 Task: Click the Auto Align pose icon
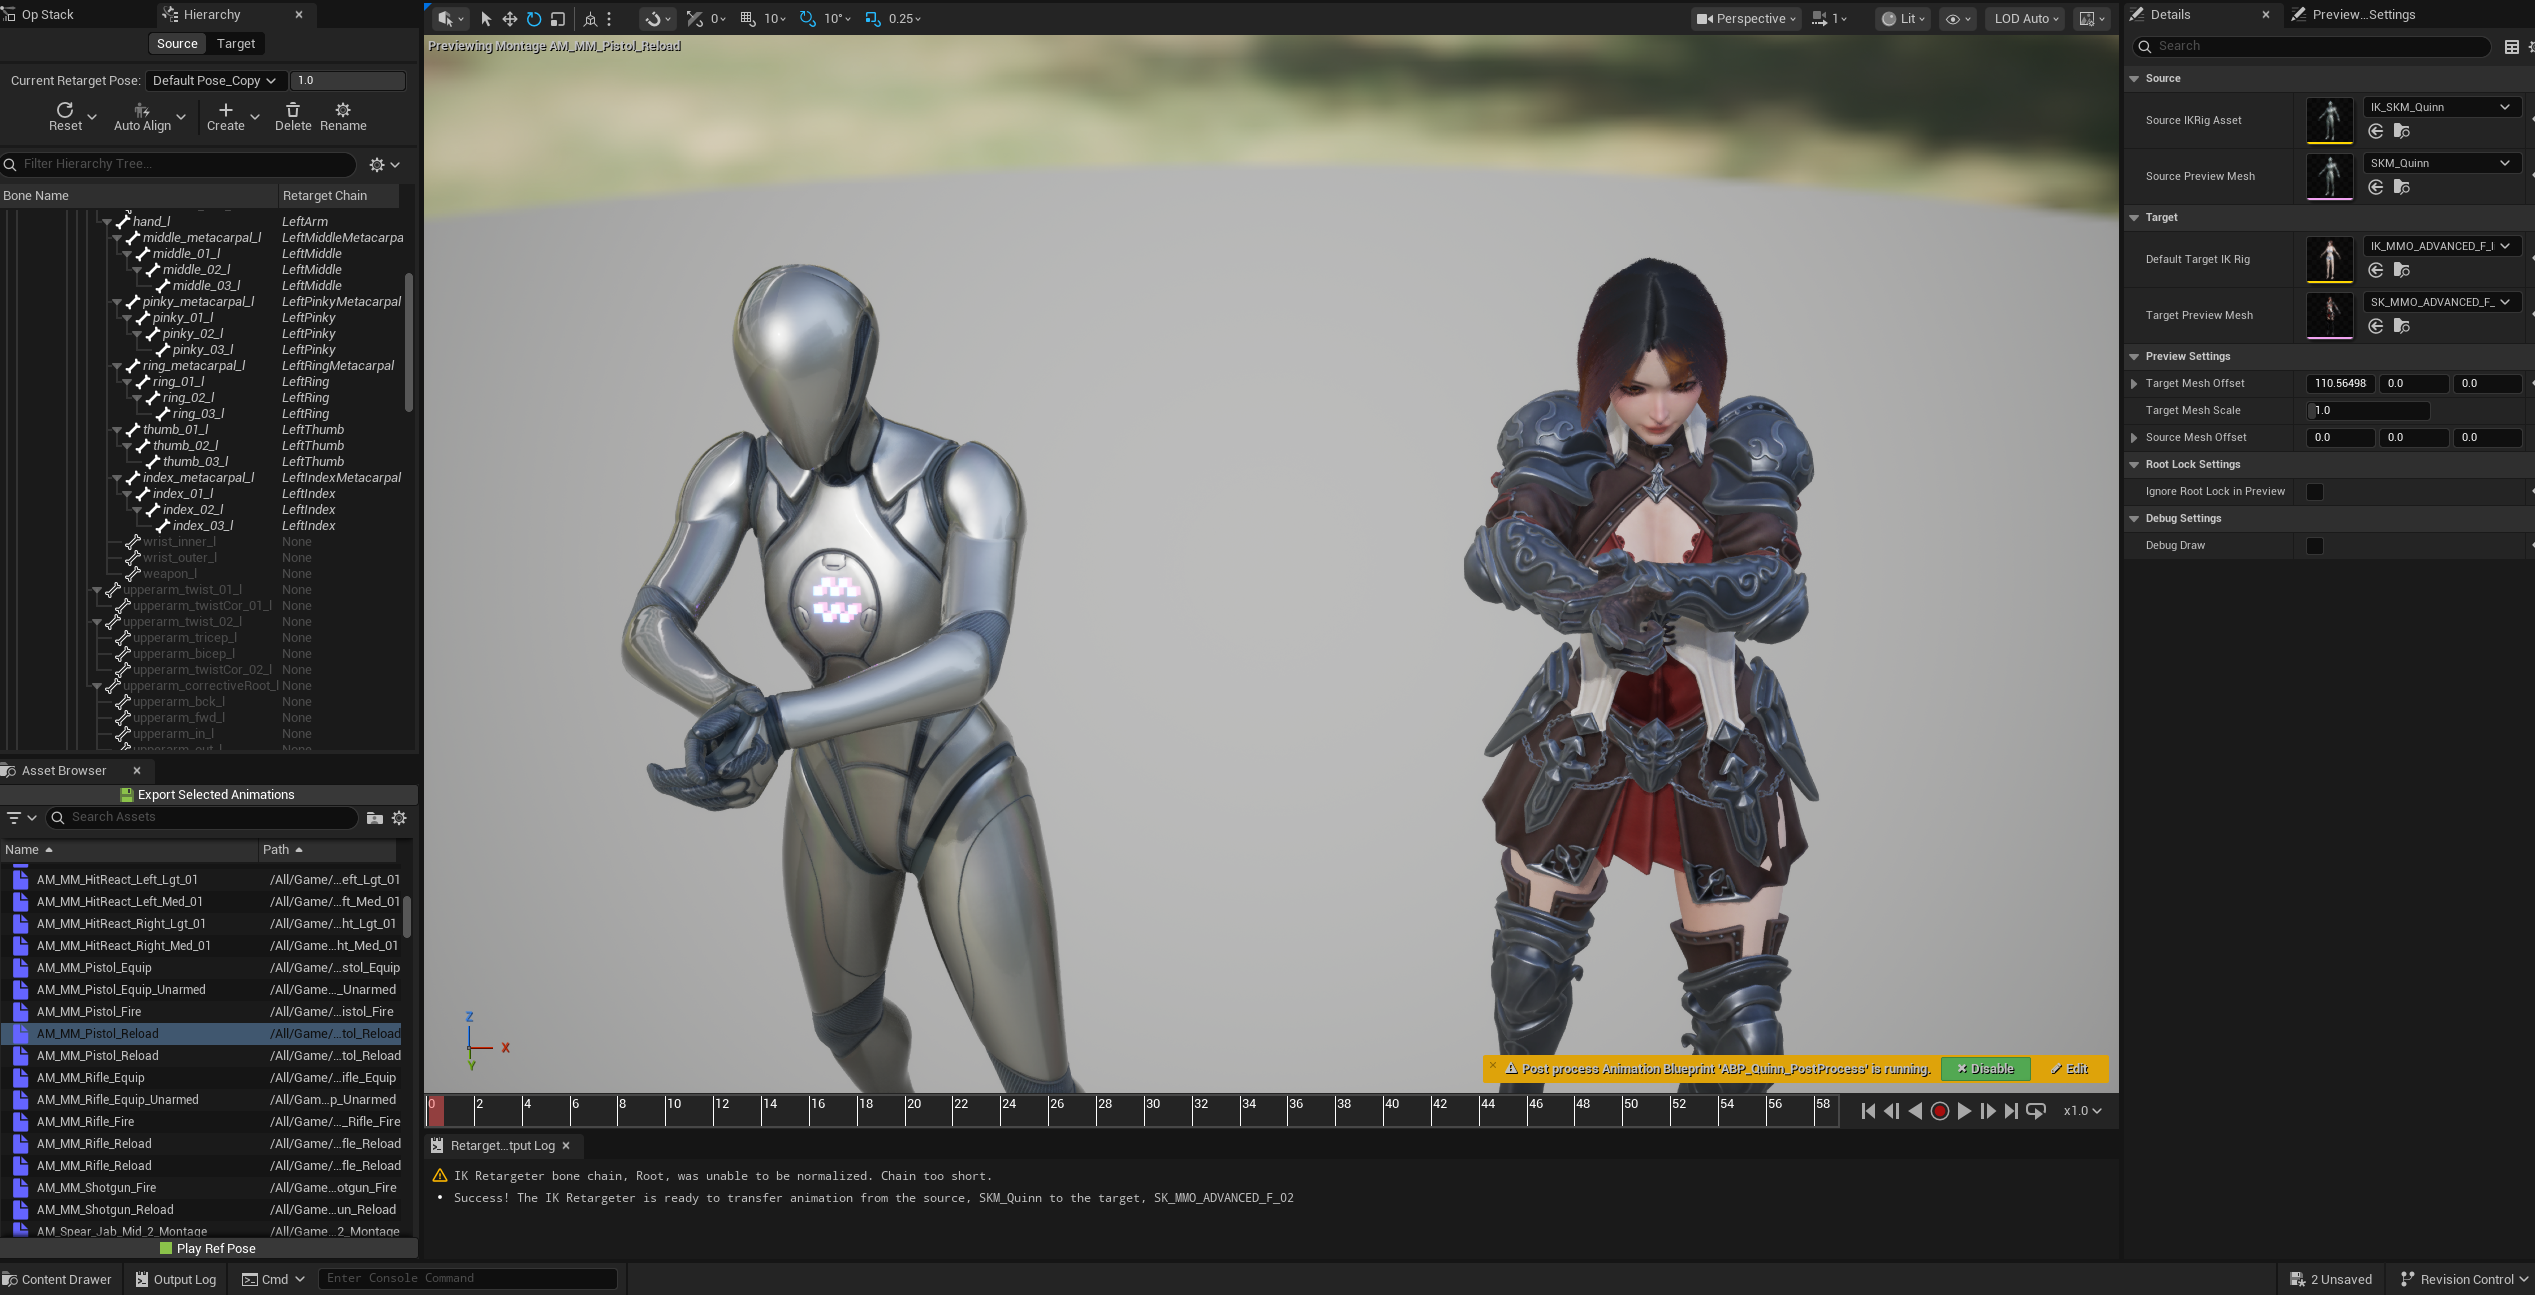point(142,110)
